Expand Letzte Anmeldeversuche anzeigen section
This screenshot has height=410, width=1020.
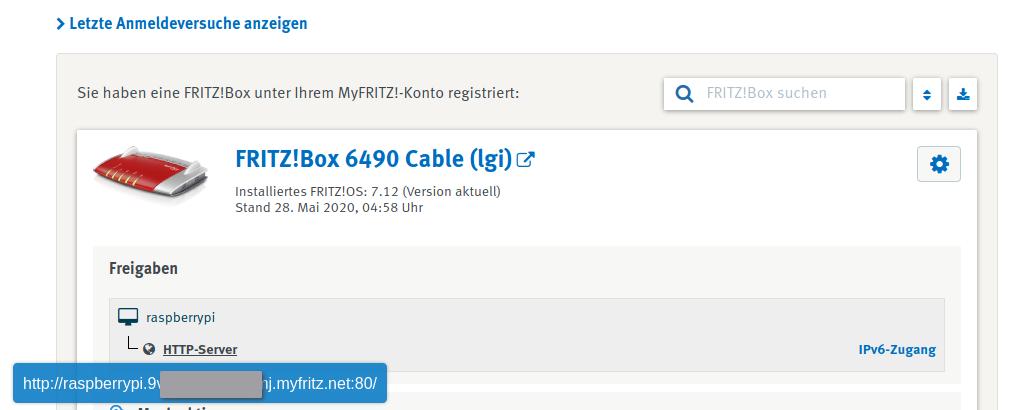tap(188, 23)
